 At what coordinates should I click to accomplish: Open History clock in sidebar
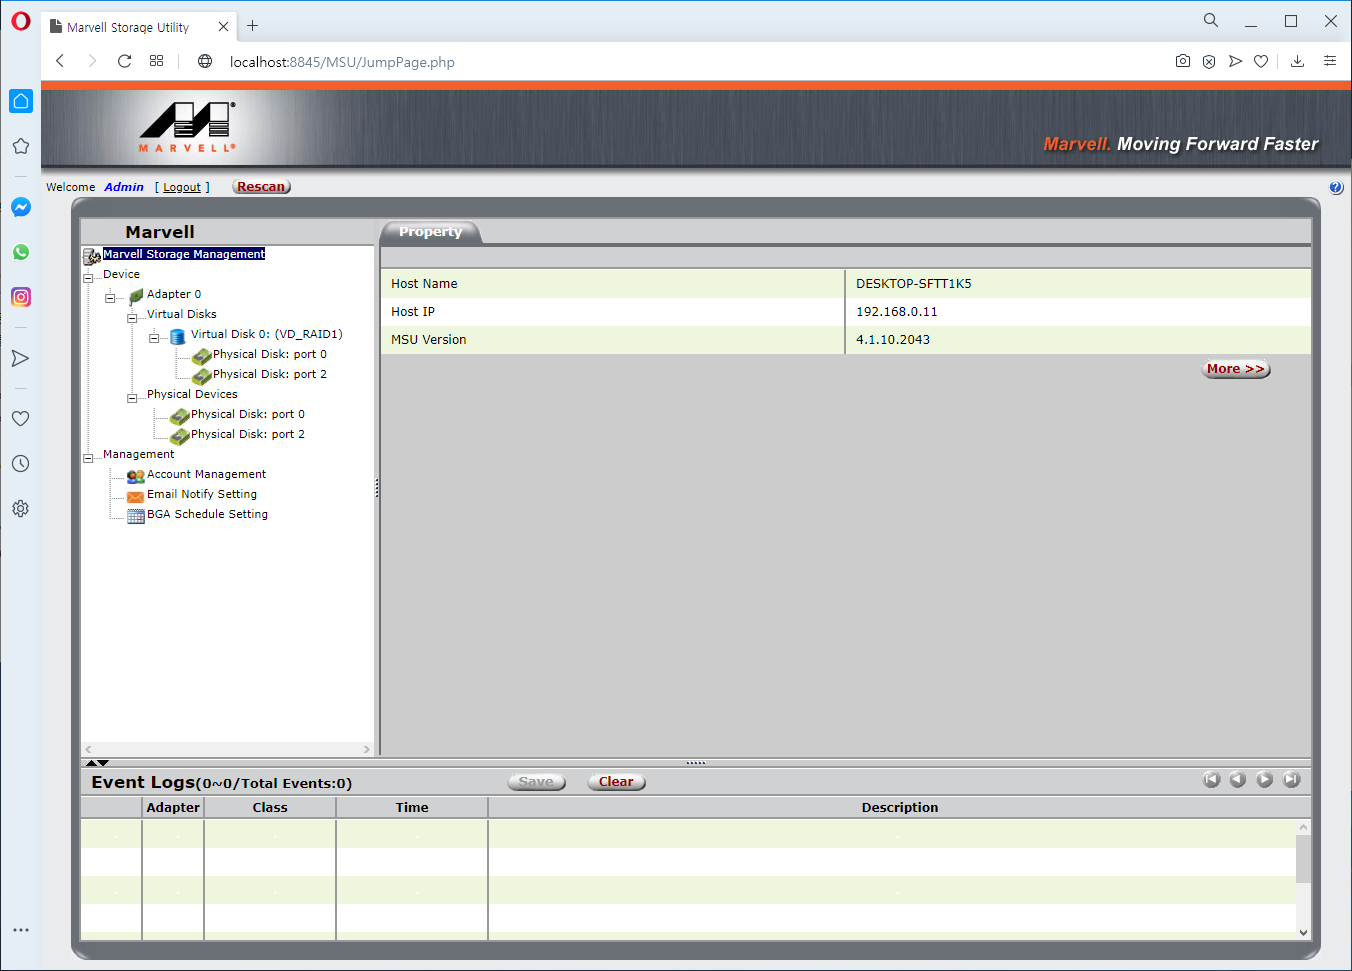click(21, 463)
